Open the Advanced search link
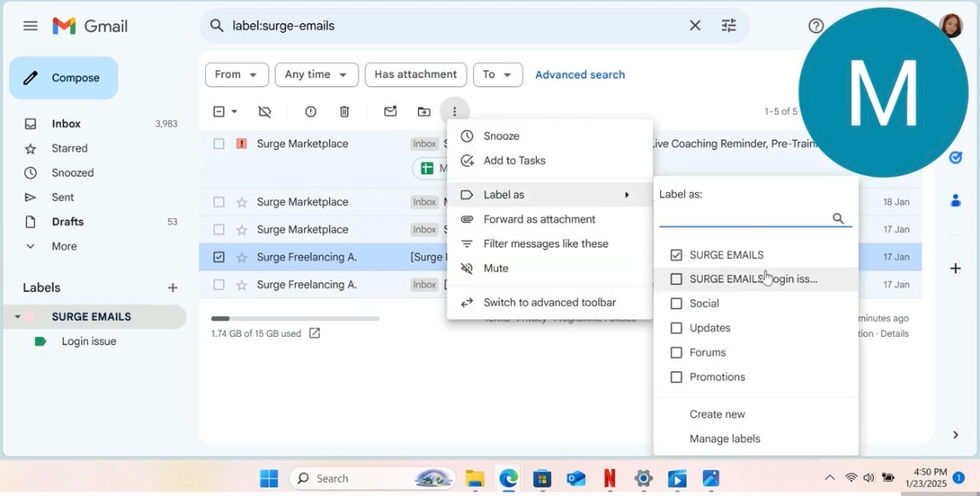 tap(580, 75)
